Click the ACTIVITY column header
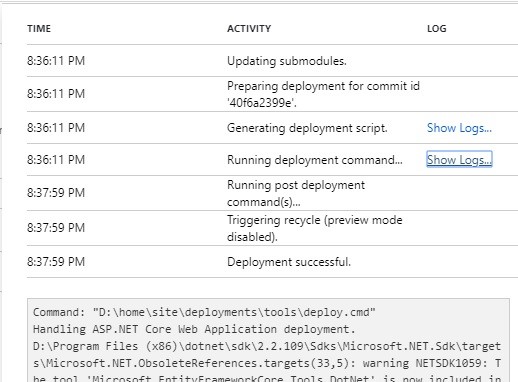Viewport: 518px width, 382px height. 249,29
